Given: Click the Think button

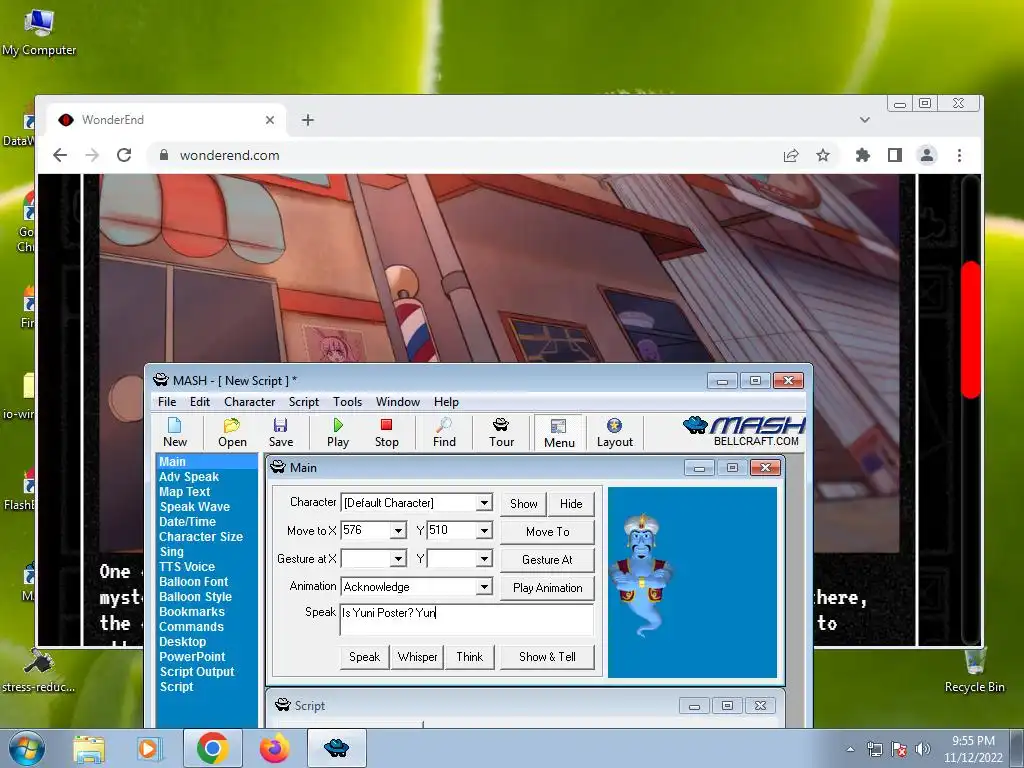Looking at the screenshot, I should point(470,657).
